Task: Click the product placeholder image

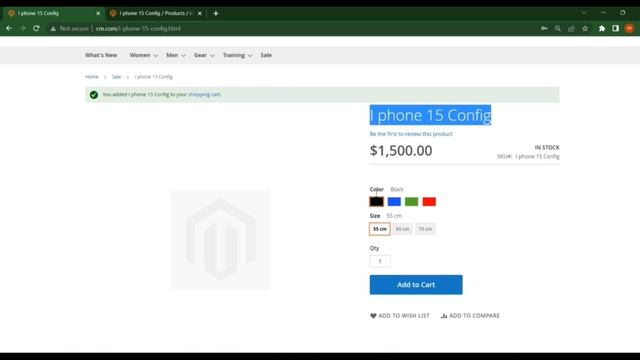Action: [220, 240]
